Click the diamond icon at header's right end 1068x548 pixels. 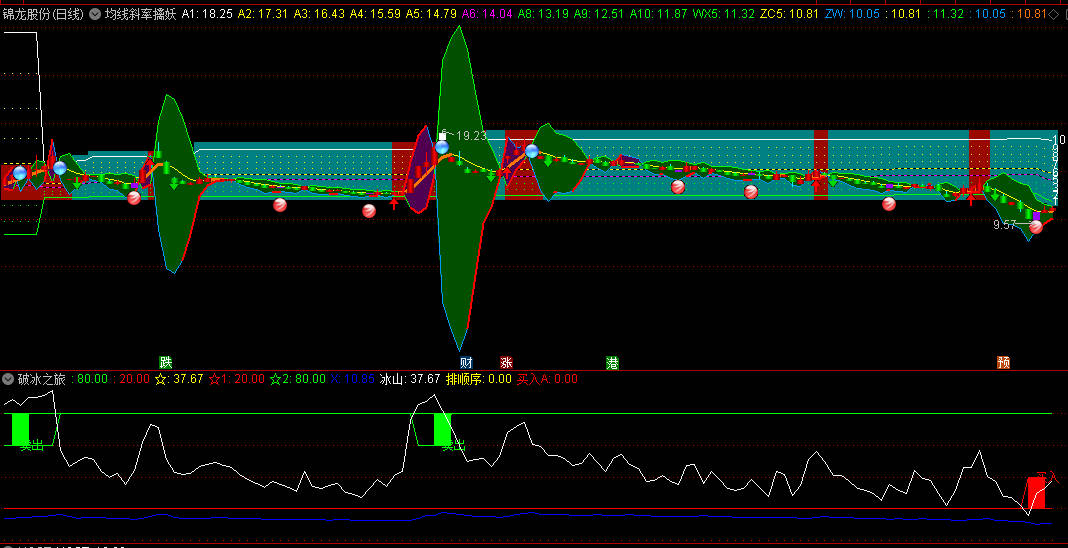point(1054,14)
